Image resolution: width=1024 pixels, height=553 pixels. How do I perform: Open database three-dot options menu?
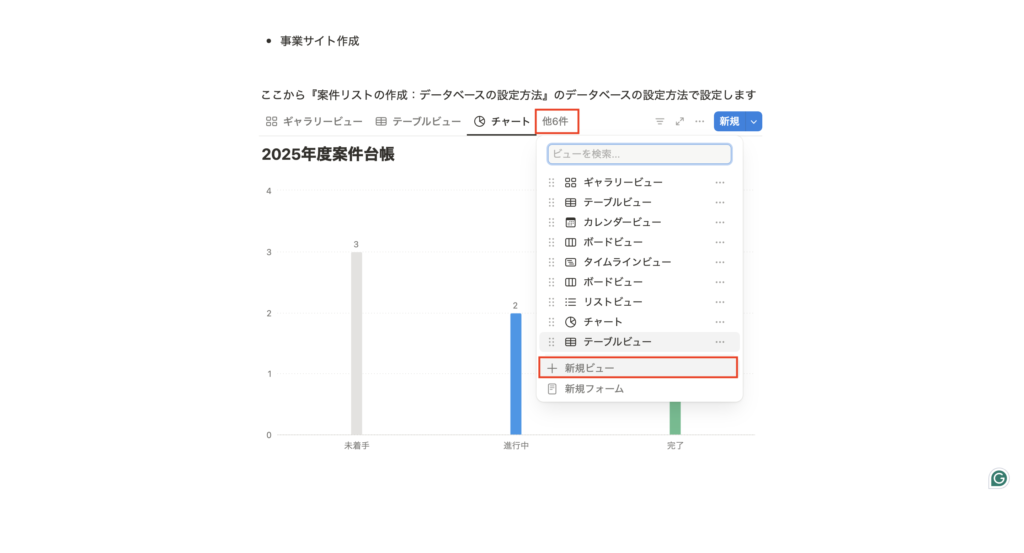(x=700, y=121)
